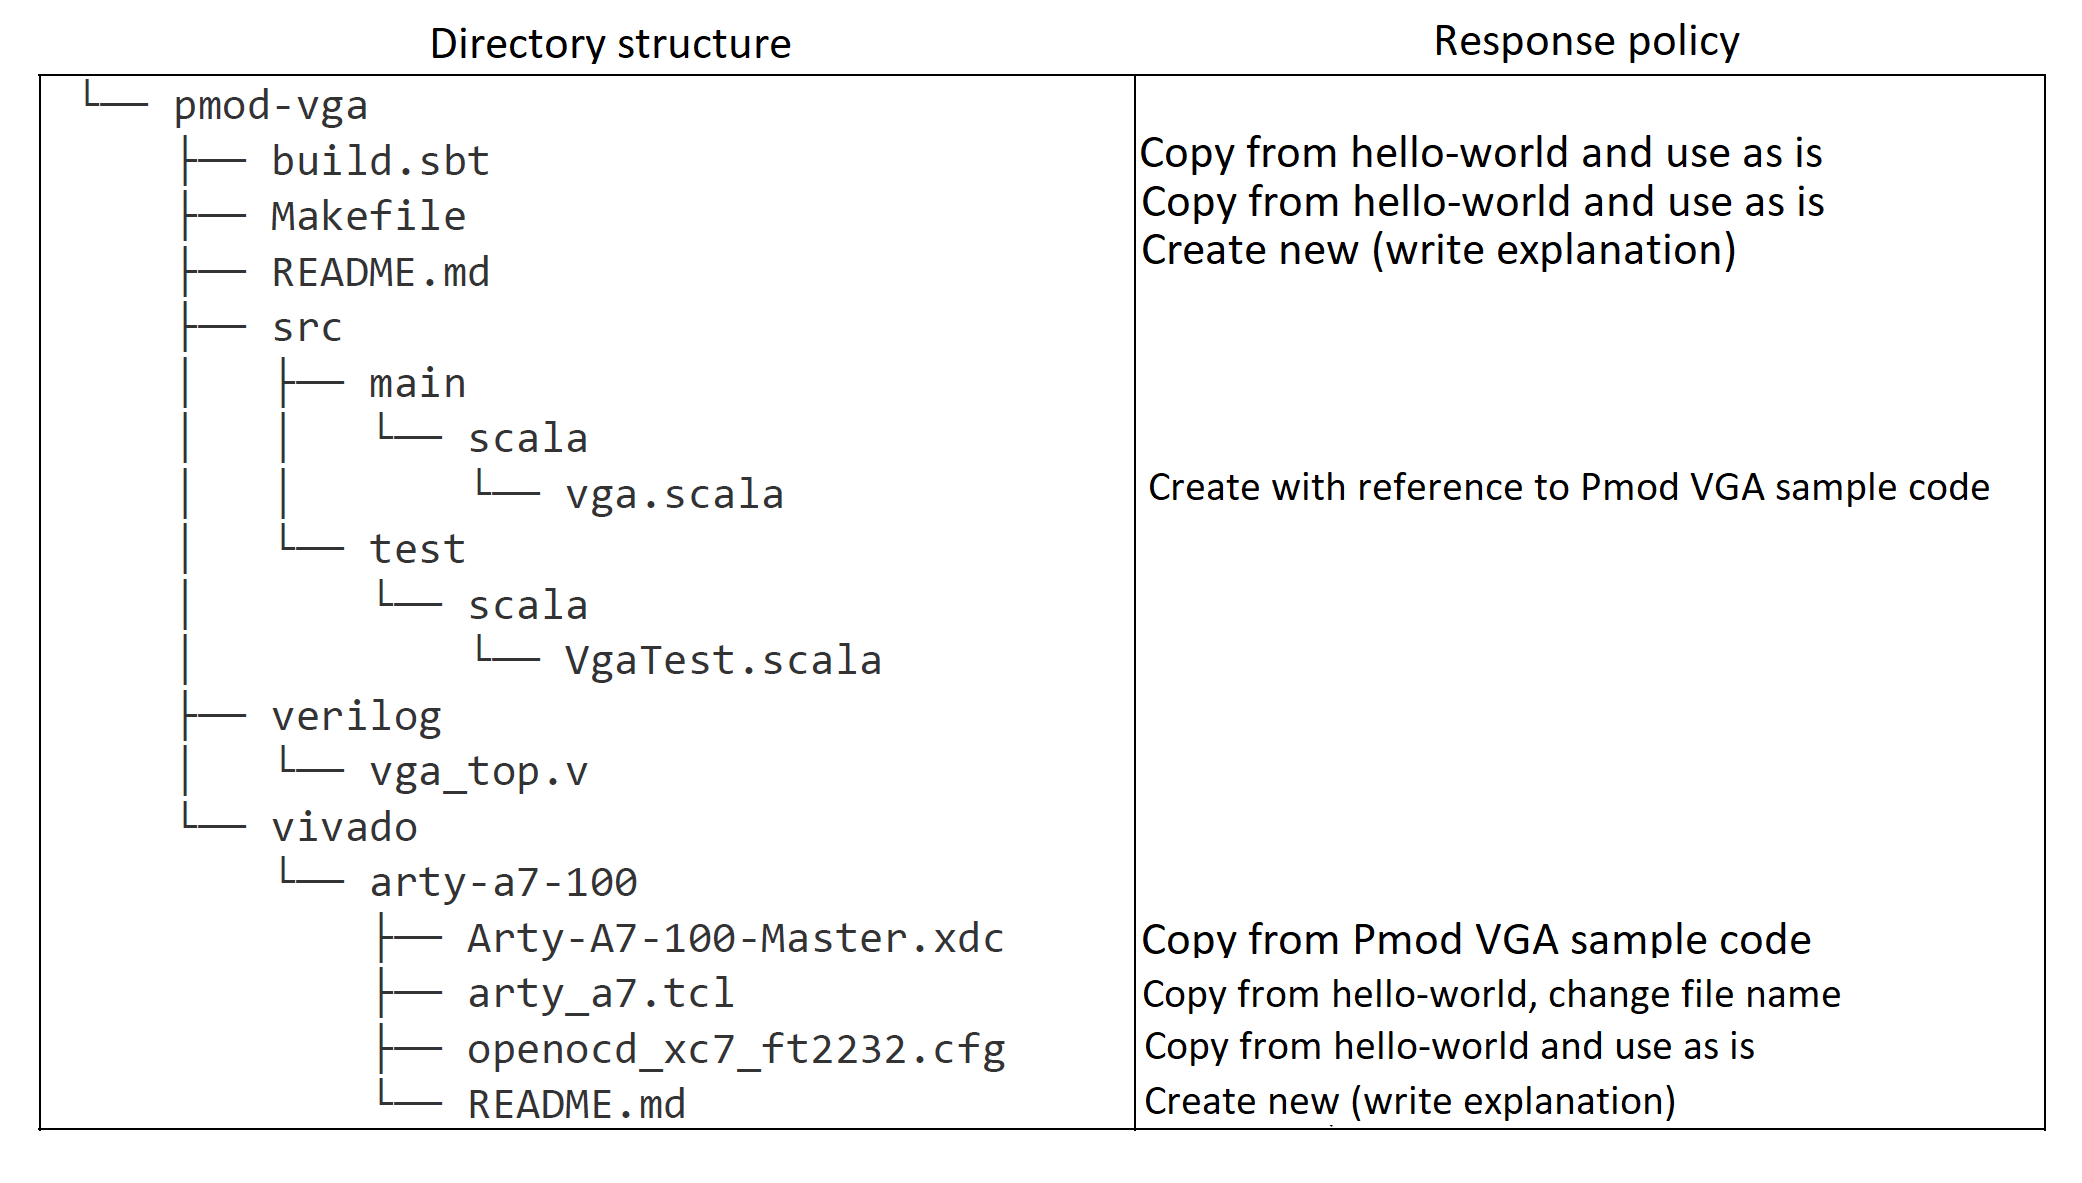Select the Makefile entry in the tree
The image size is (2082, 1183).
[x=368, y=217]
